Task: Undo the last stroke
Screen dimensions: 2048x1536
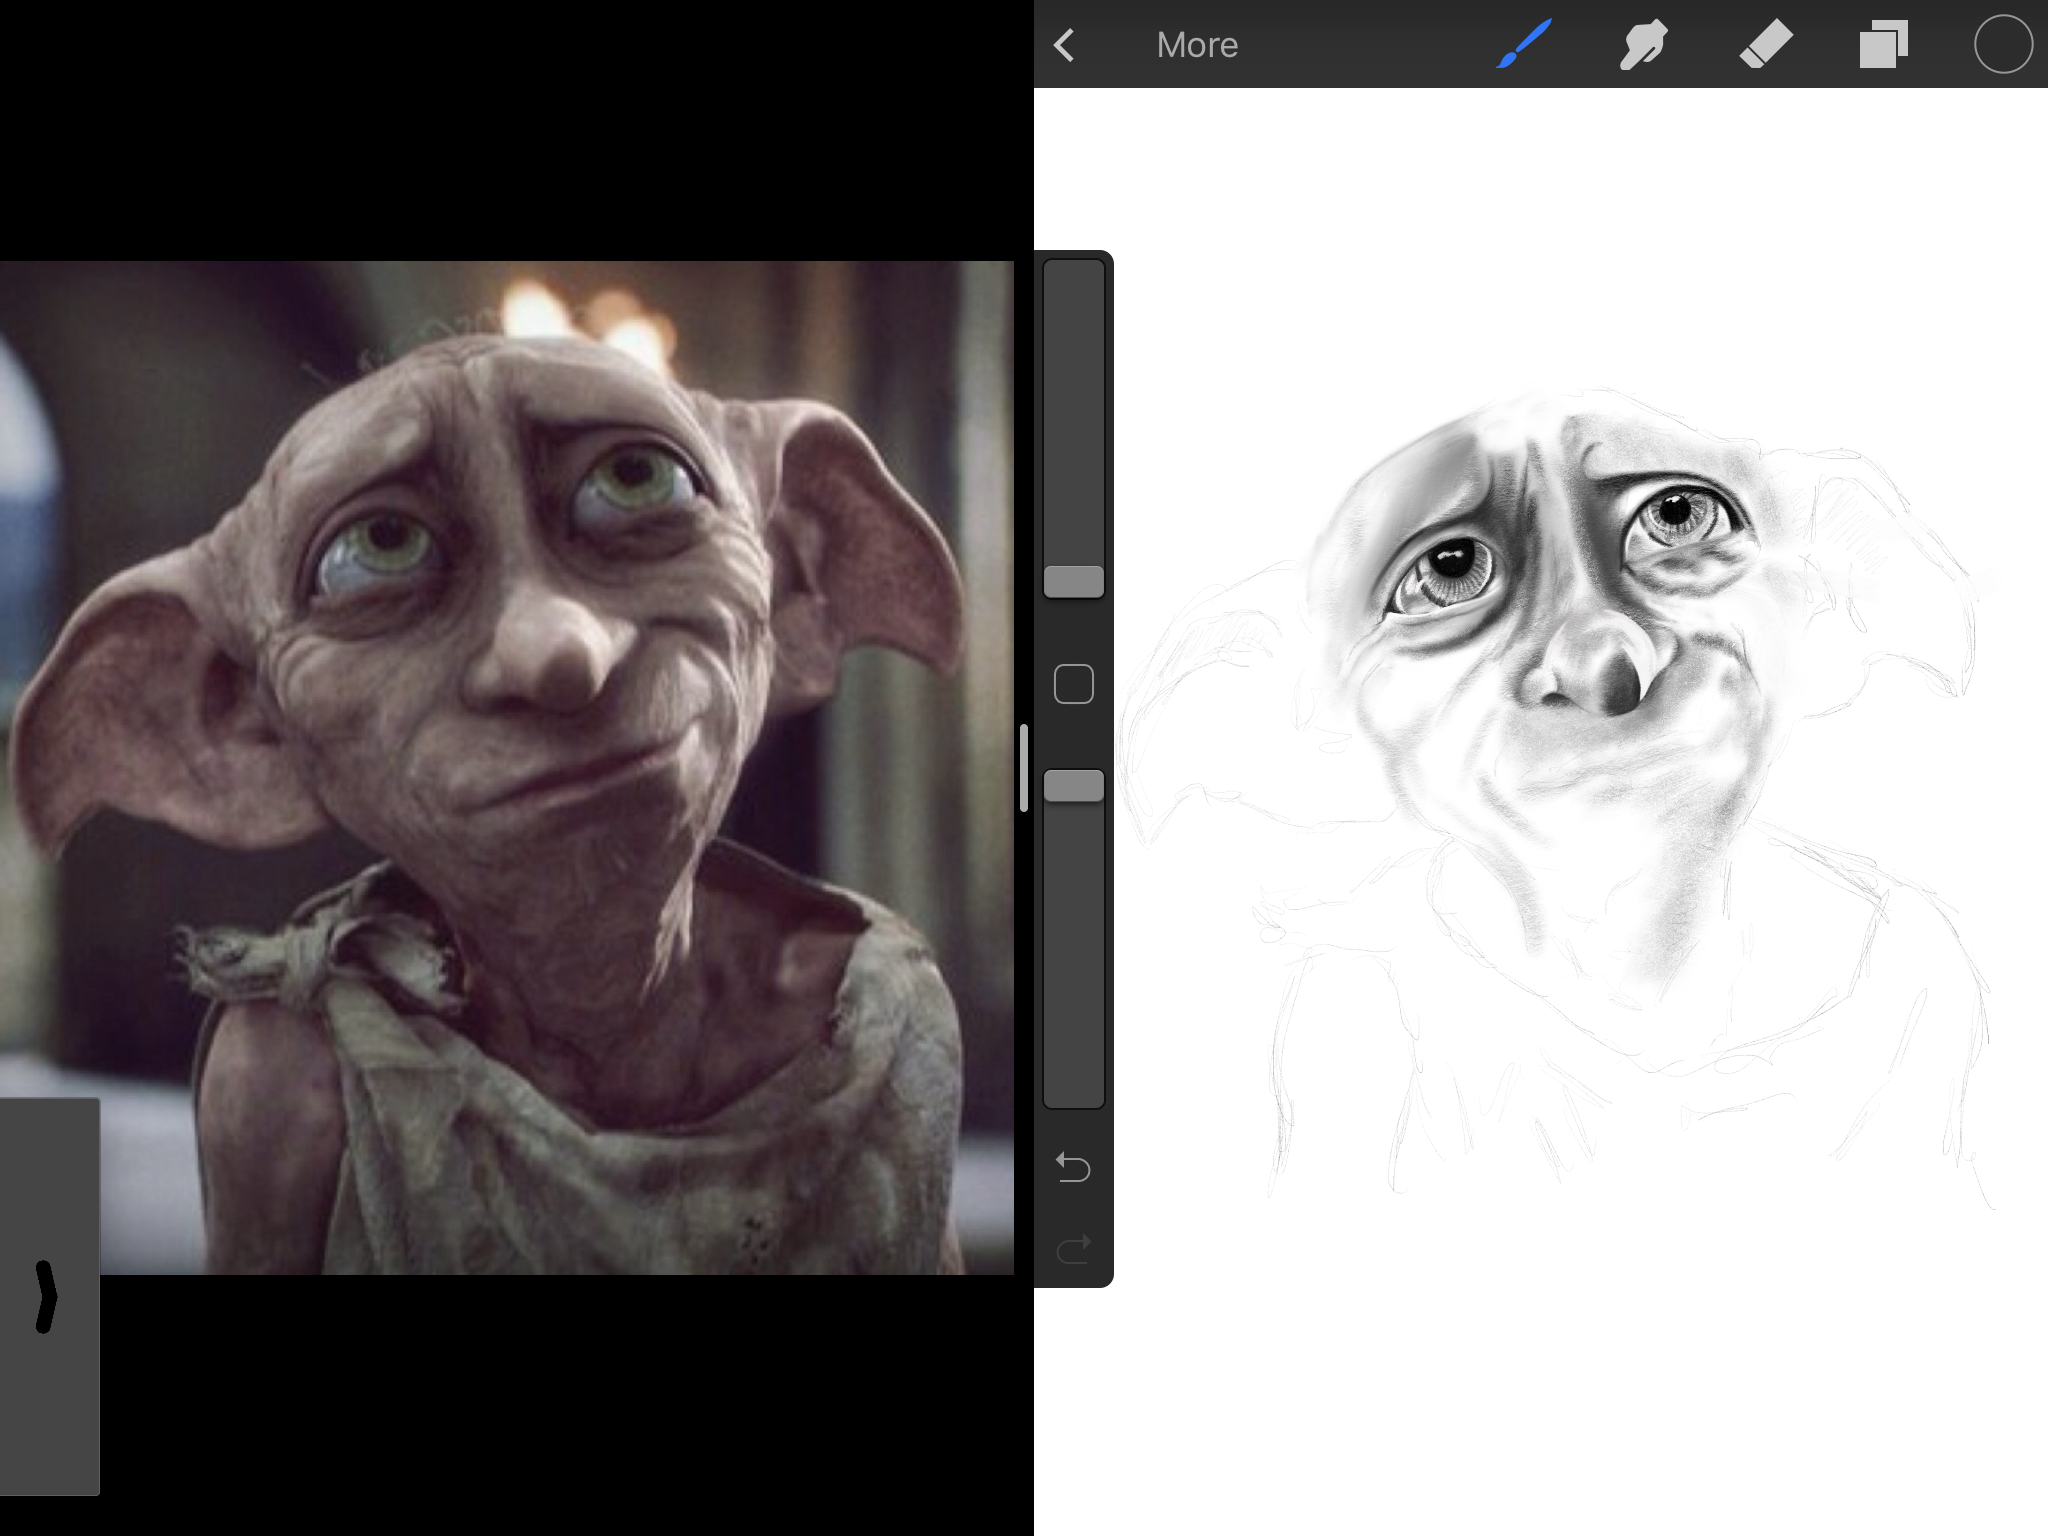Action: 1073,1167
